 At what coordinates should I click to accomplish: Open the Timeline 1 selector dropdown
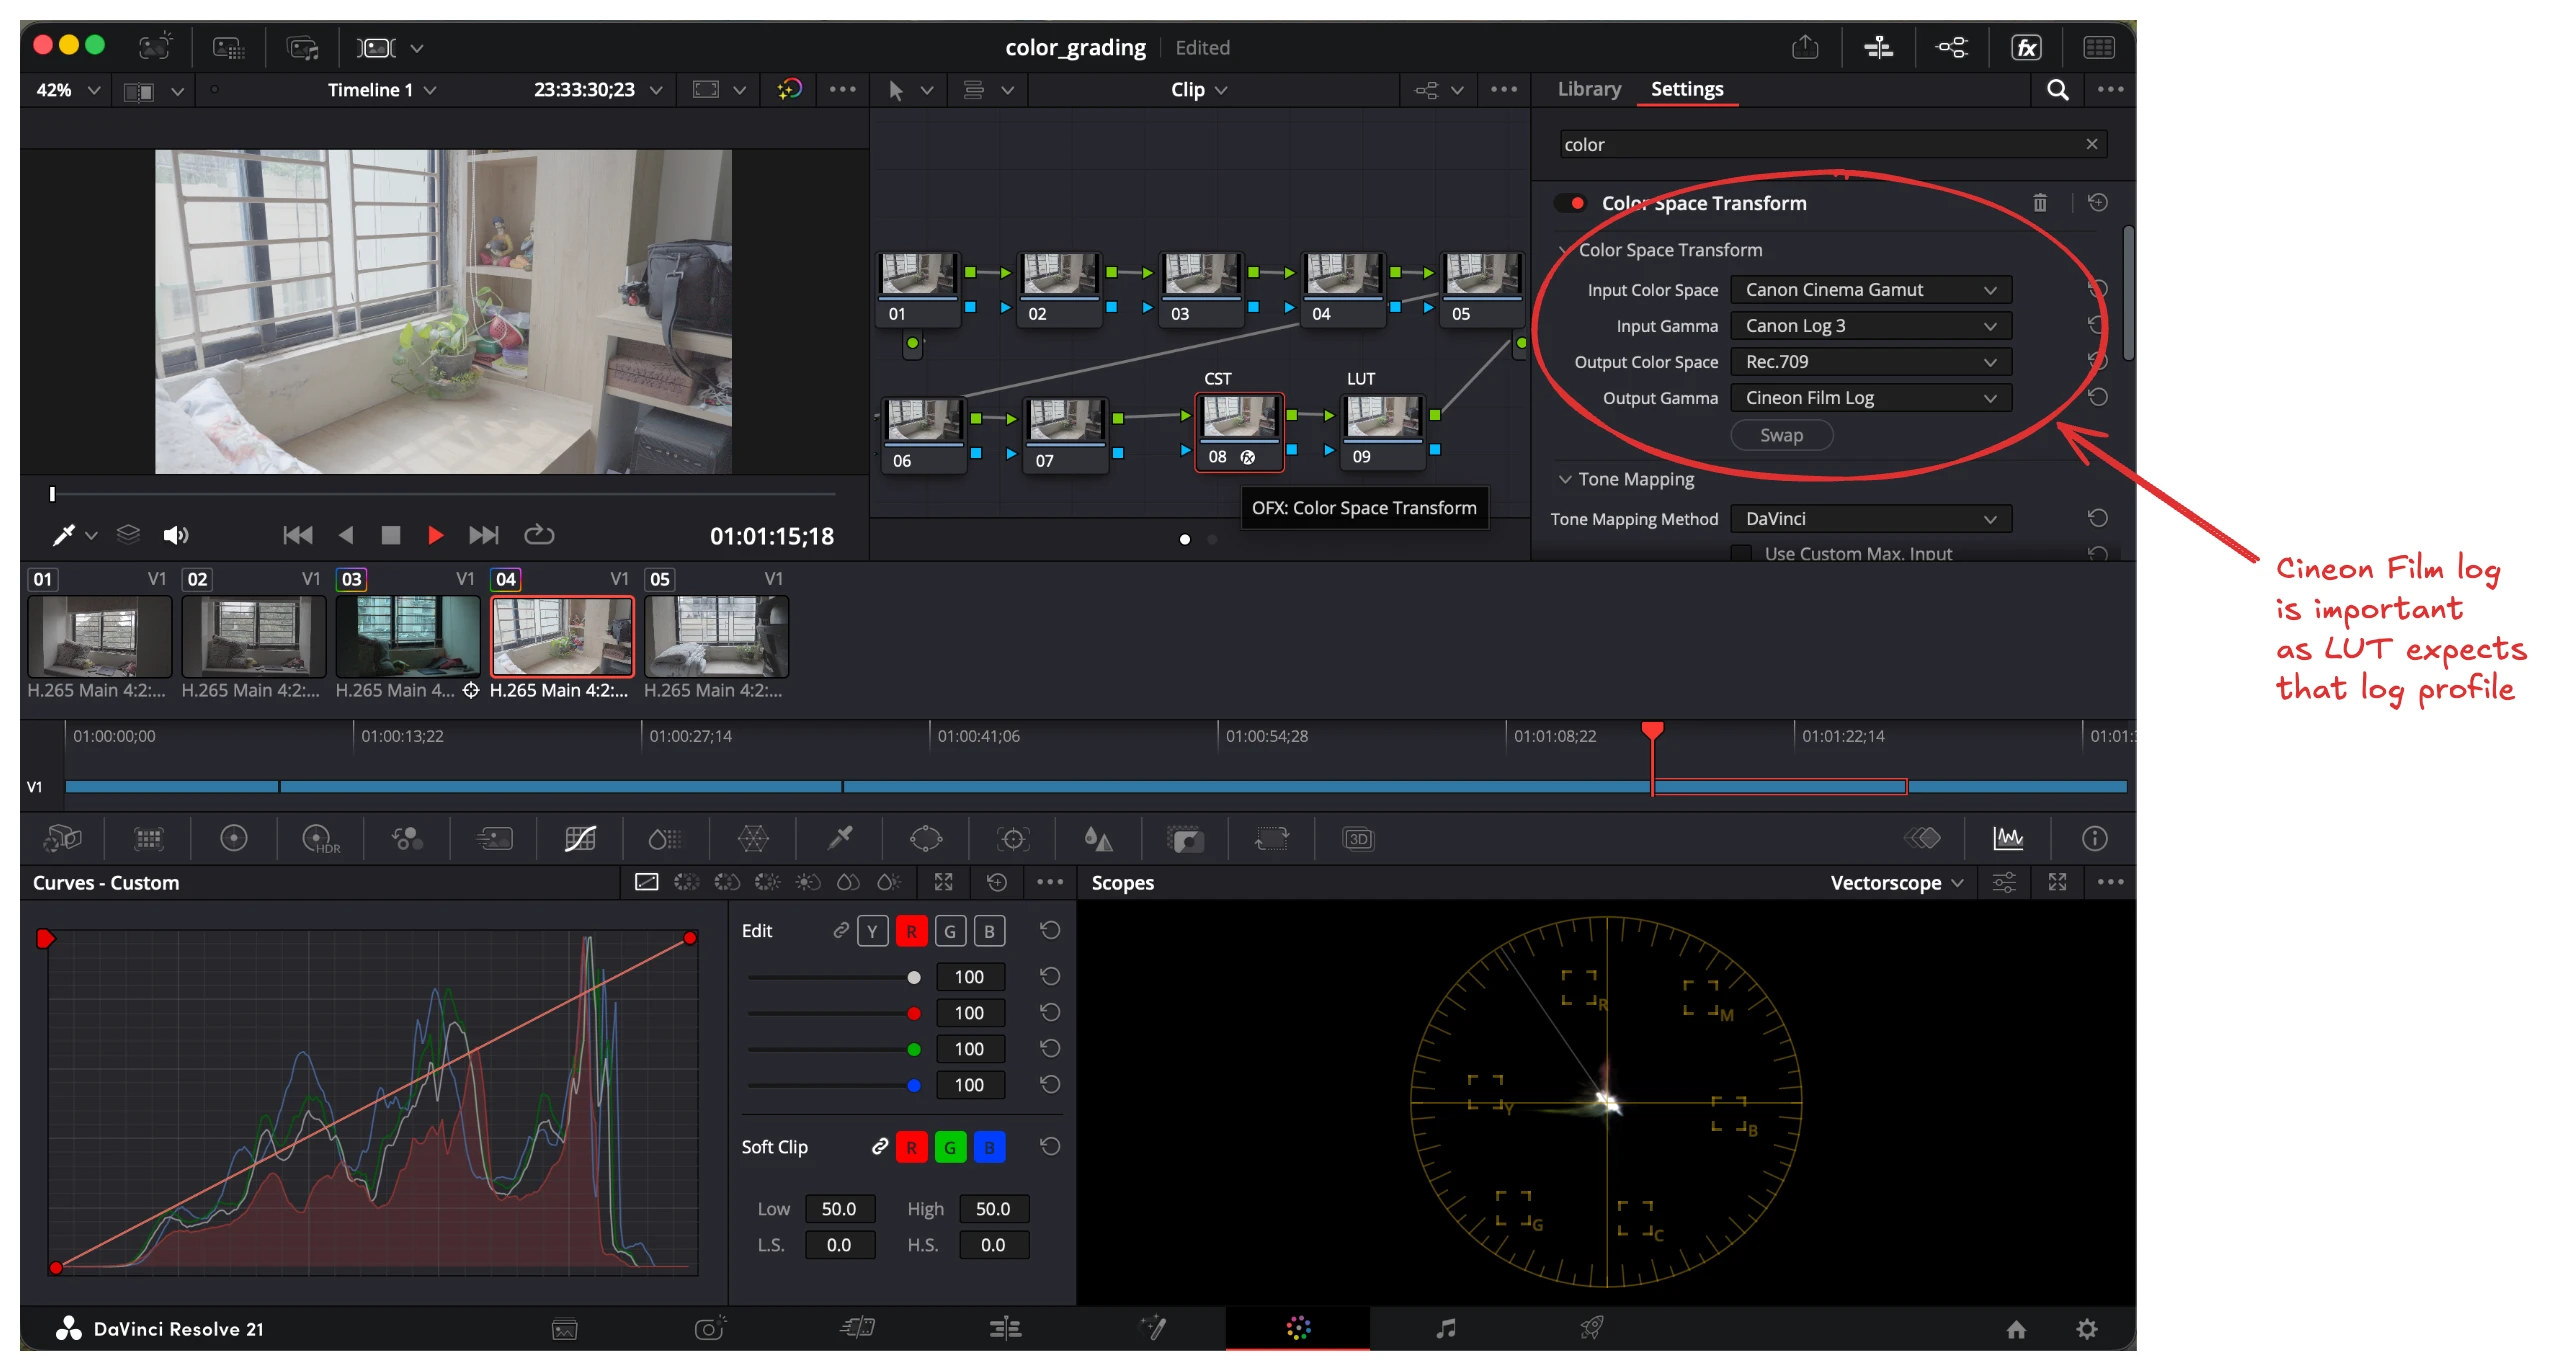click(382, 90)
